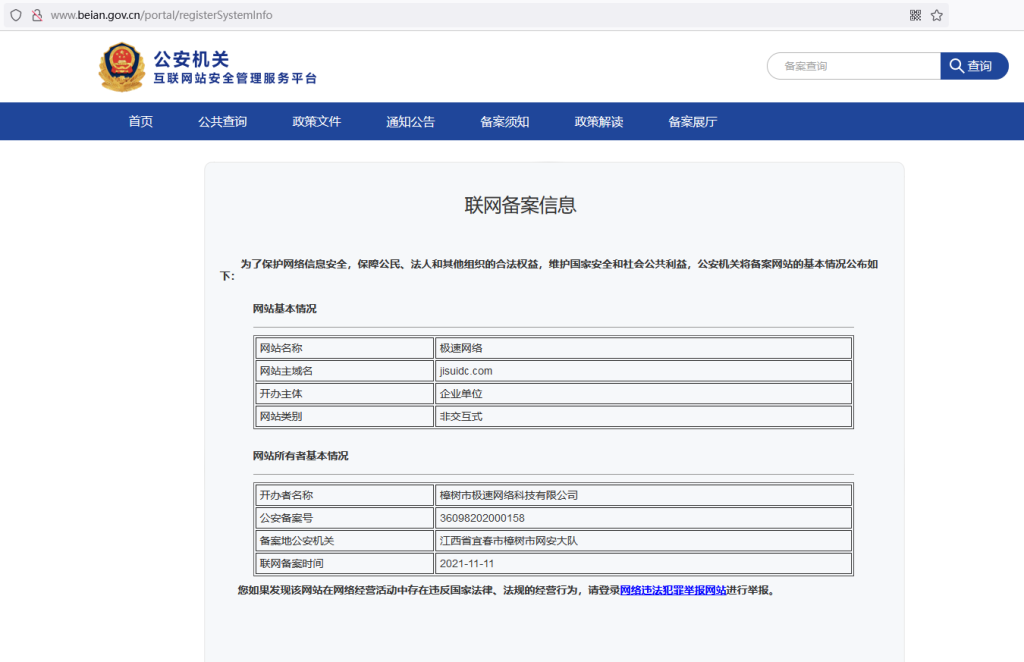
Task: Navigate to 政策解读 section
Action: pyautogui.click(x=598, y=122)
